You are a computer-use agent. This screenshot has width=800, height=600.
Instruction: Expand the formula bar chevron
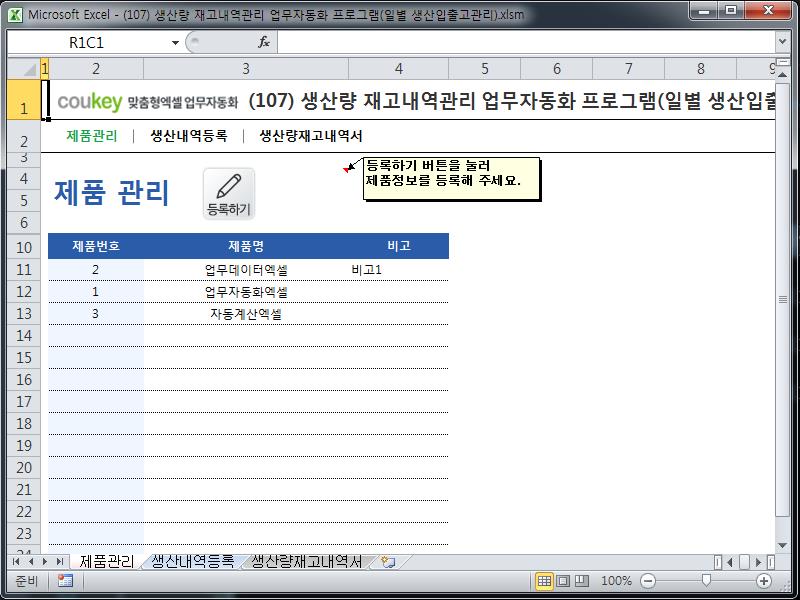click(x=783, y=42)
